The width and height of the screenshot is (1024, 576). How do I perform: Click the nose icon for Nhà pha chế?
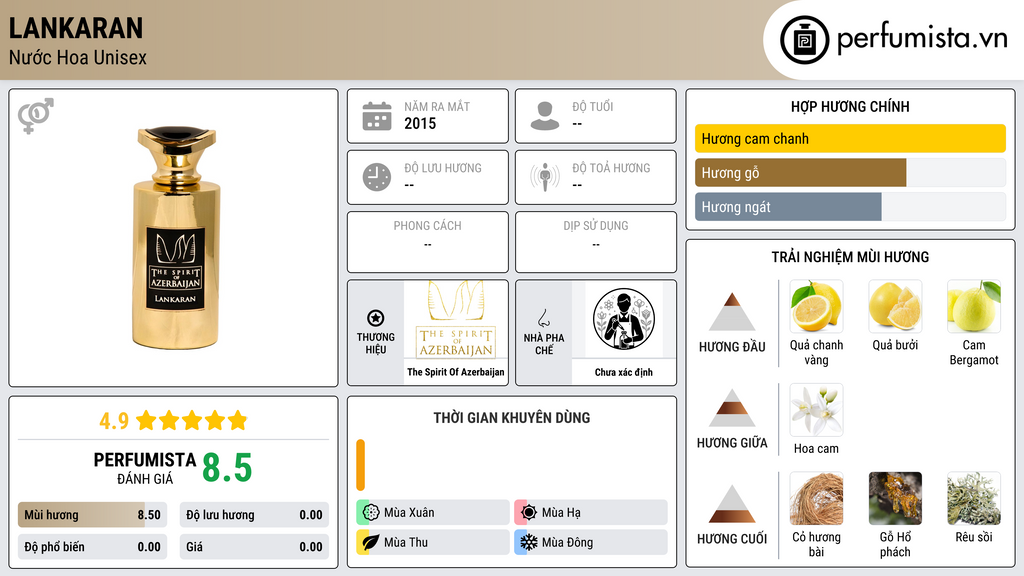543,318
